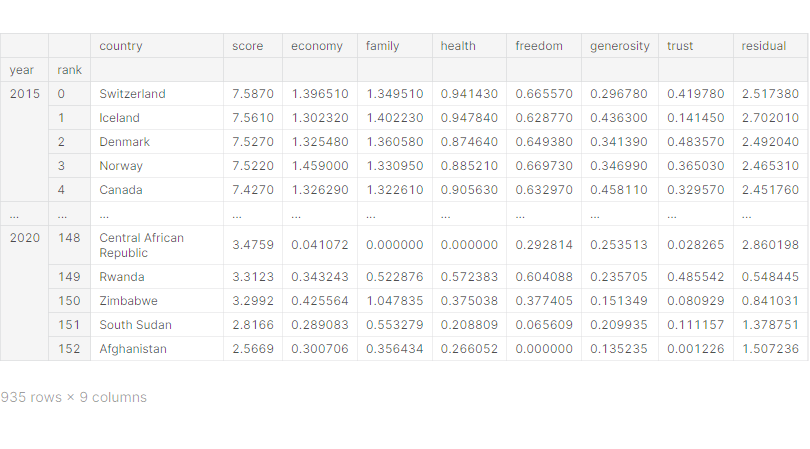Click Rwanda's residual value 0.548445
Viewport: 810px width, 449px height.
(x=770, y=277)
